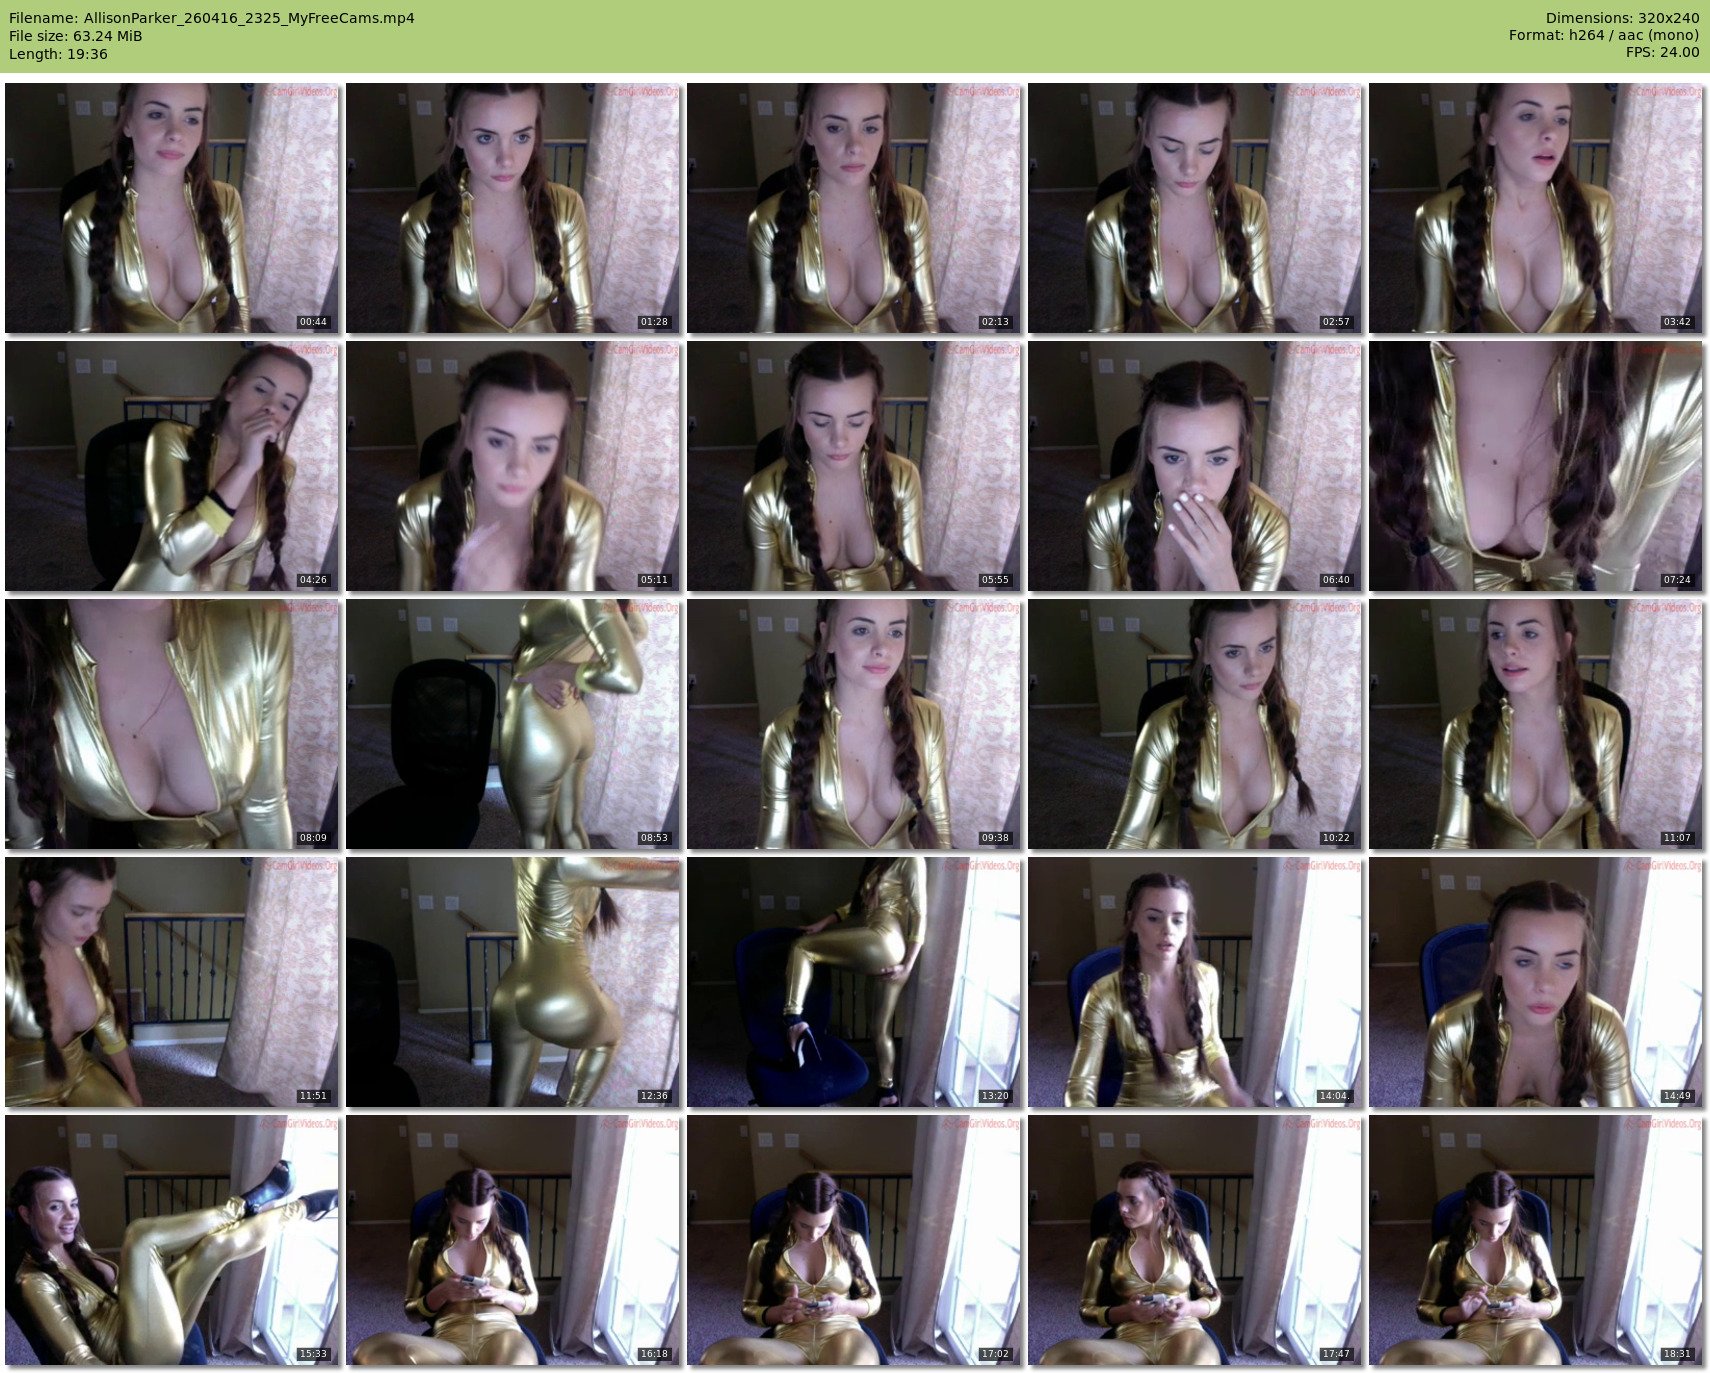
Task: Click the "Length: 19:36" text
Action: click(x=58, y=54)
